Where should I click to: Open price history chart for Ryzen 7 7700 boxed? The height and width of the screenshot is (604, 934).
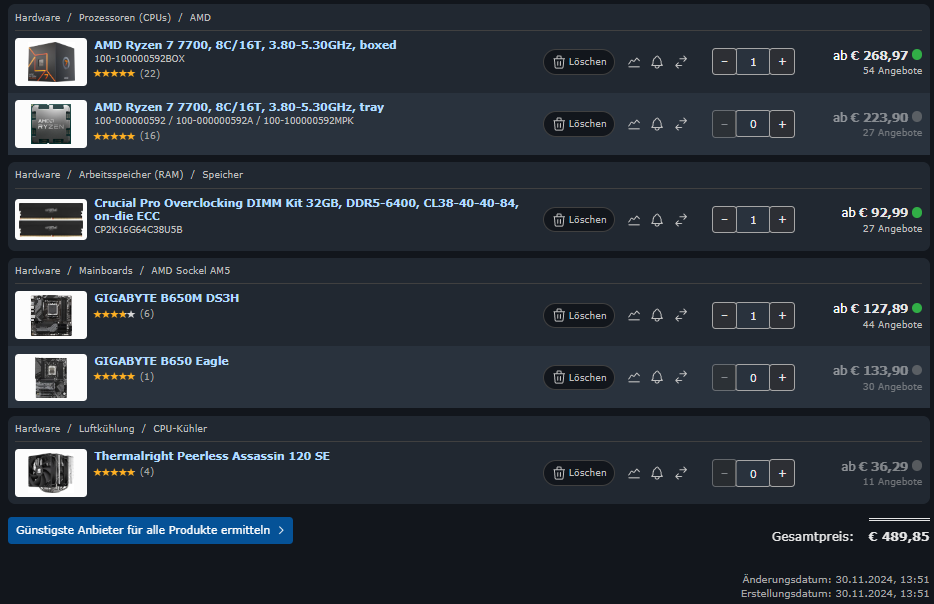tap(634, 62)
